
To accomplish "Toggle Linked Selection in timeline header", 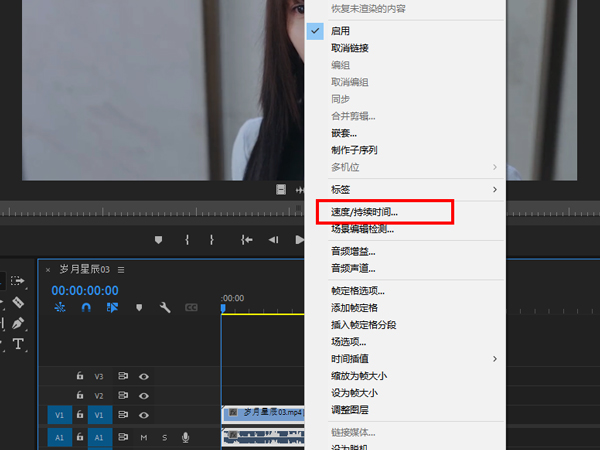I will point(112,308).
